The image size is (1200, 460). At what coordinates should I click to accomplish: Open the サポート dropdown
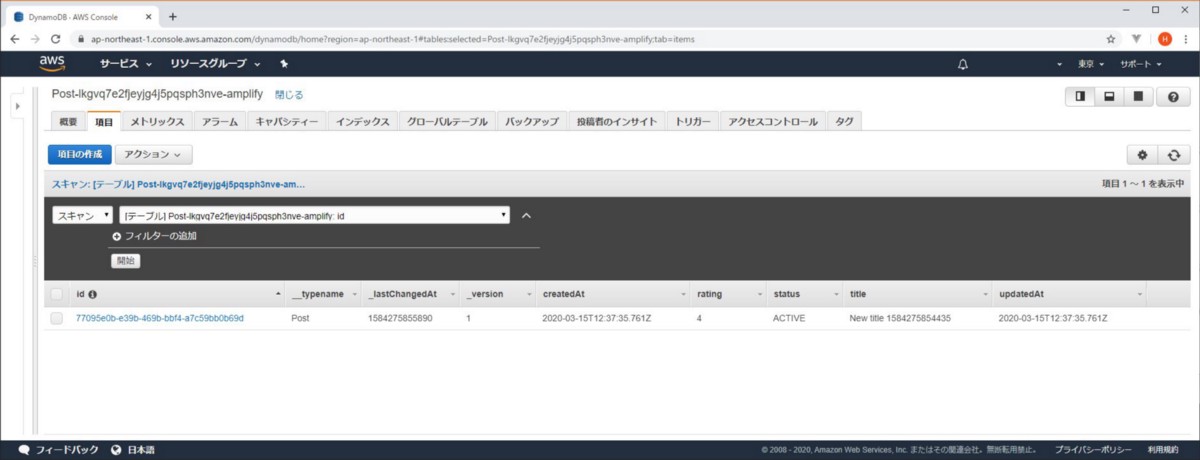(x=1141, y=64)
